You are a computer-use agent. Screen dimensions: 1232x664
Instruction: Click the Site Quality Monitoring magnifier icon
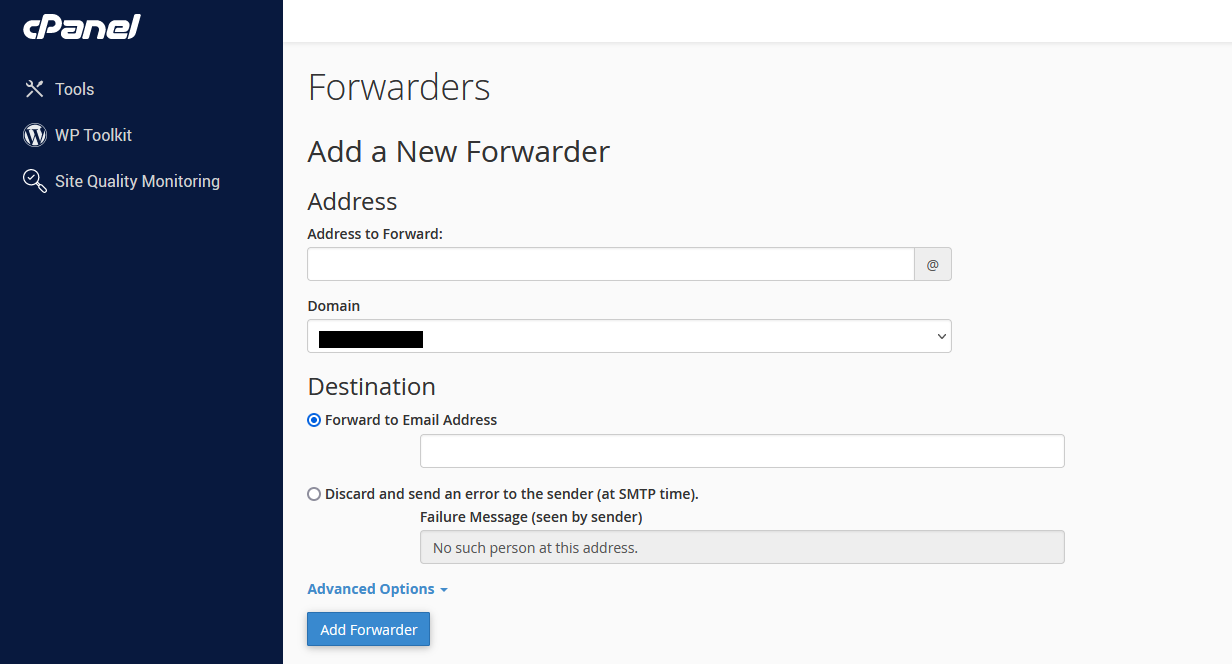[x=34, y=181]
